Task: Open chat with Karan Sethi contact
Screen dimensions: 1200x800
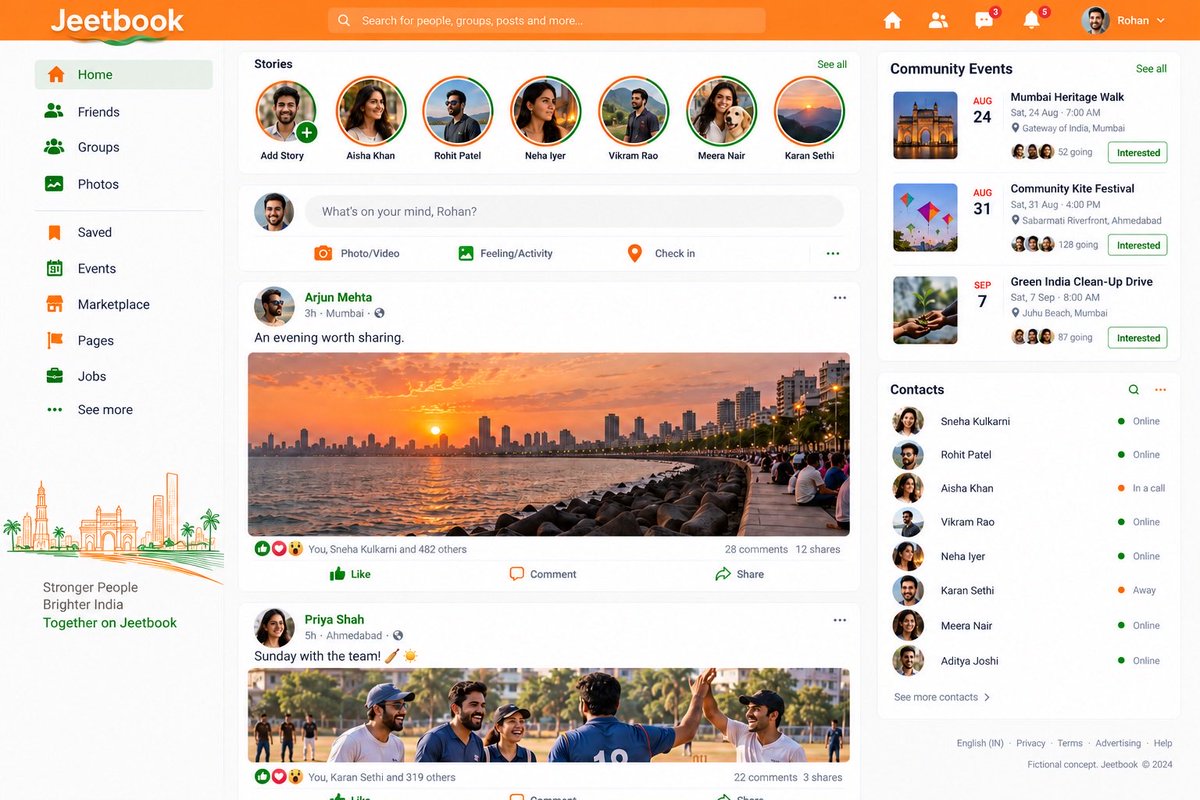Action: click(1029, 590)
